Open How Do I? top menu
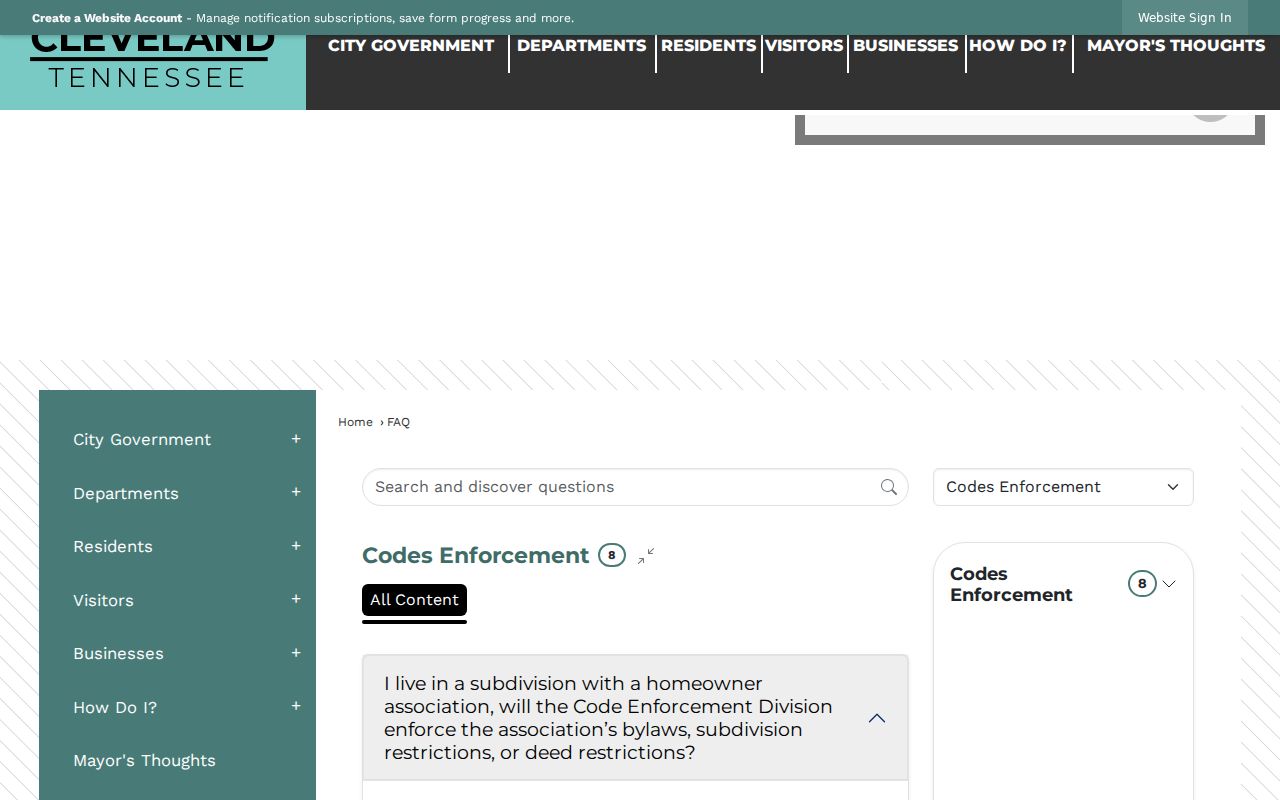1280x800 pixels. [1018, 45]
